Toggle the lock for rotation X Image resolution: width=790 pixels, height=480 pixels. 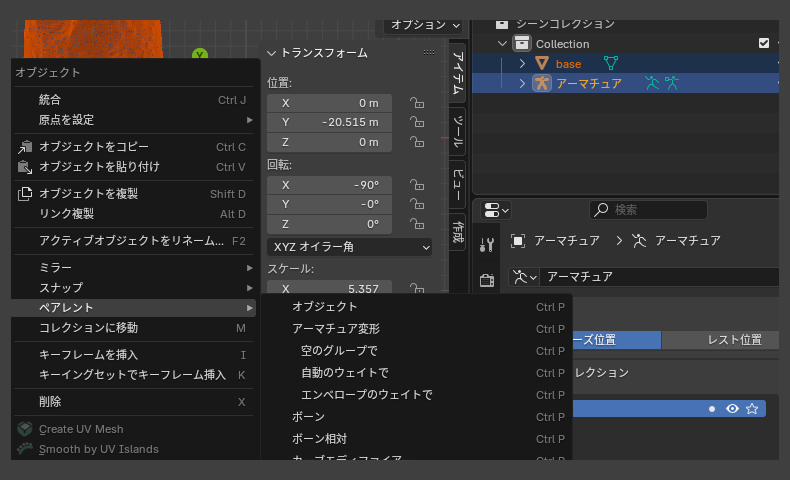pos(415,185)
